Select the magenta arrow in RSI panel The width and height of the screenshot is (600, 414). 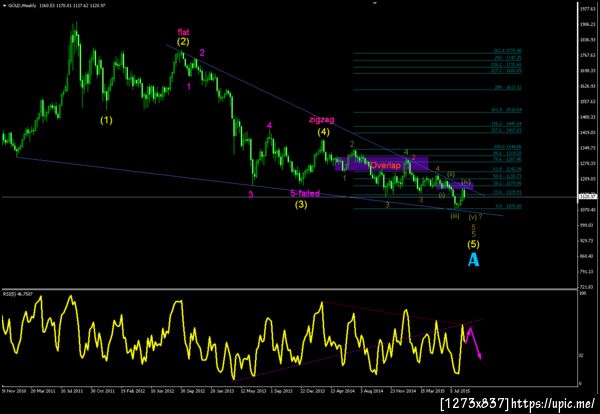[474, 343]
